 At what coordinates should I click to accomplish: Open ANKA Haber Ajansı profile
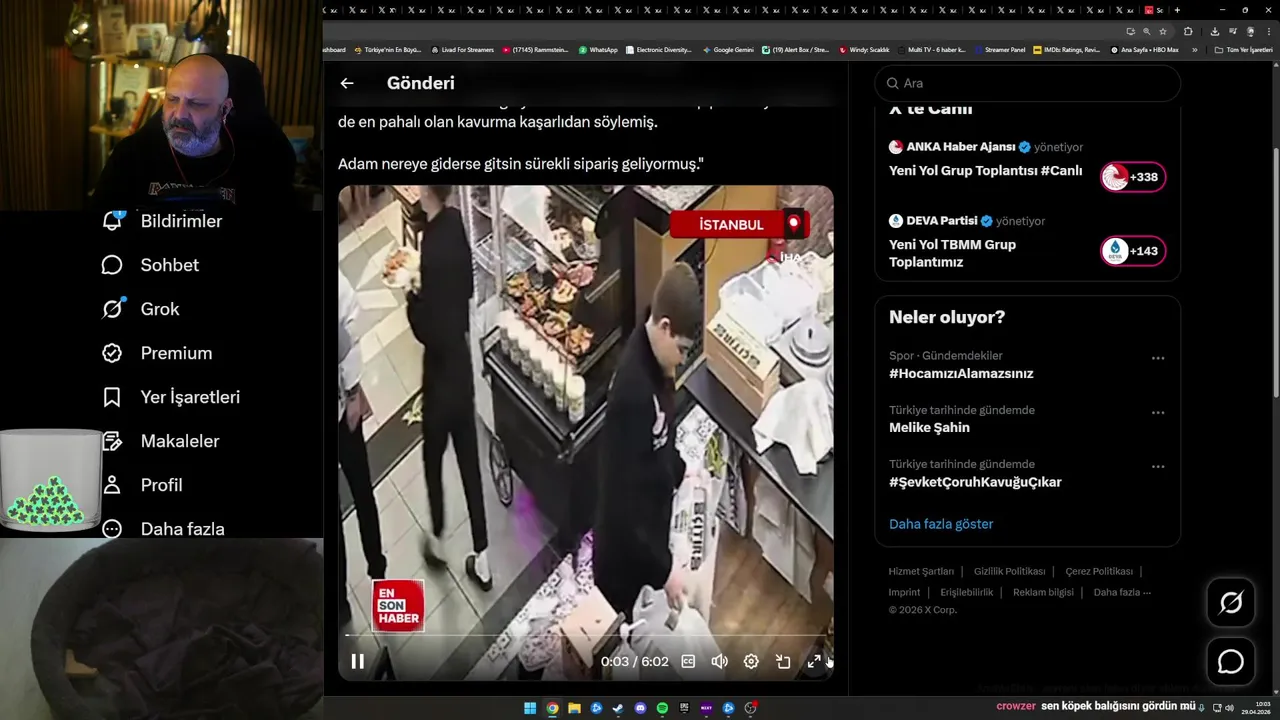[961, 147]
